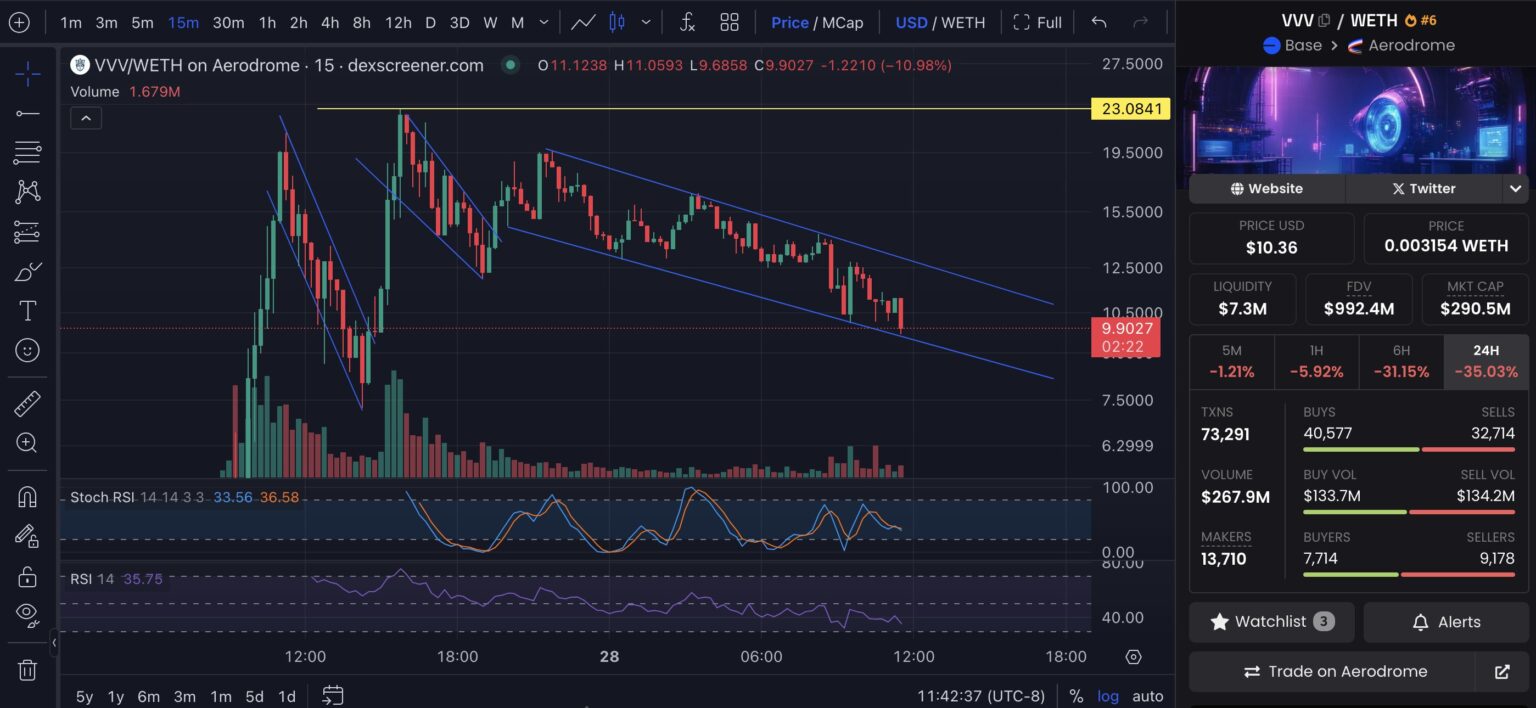Image resolution: width=1536 pixels, height=708 pixels.
Task: Open the extra timeframes chevron menu
Action: click(x=542, y=21)
